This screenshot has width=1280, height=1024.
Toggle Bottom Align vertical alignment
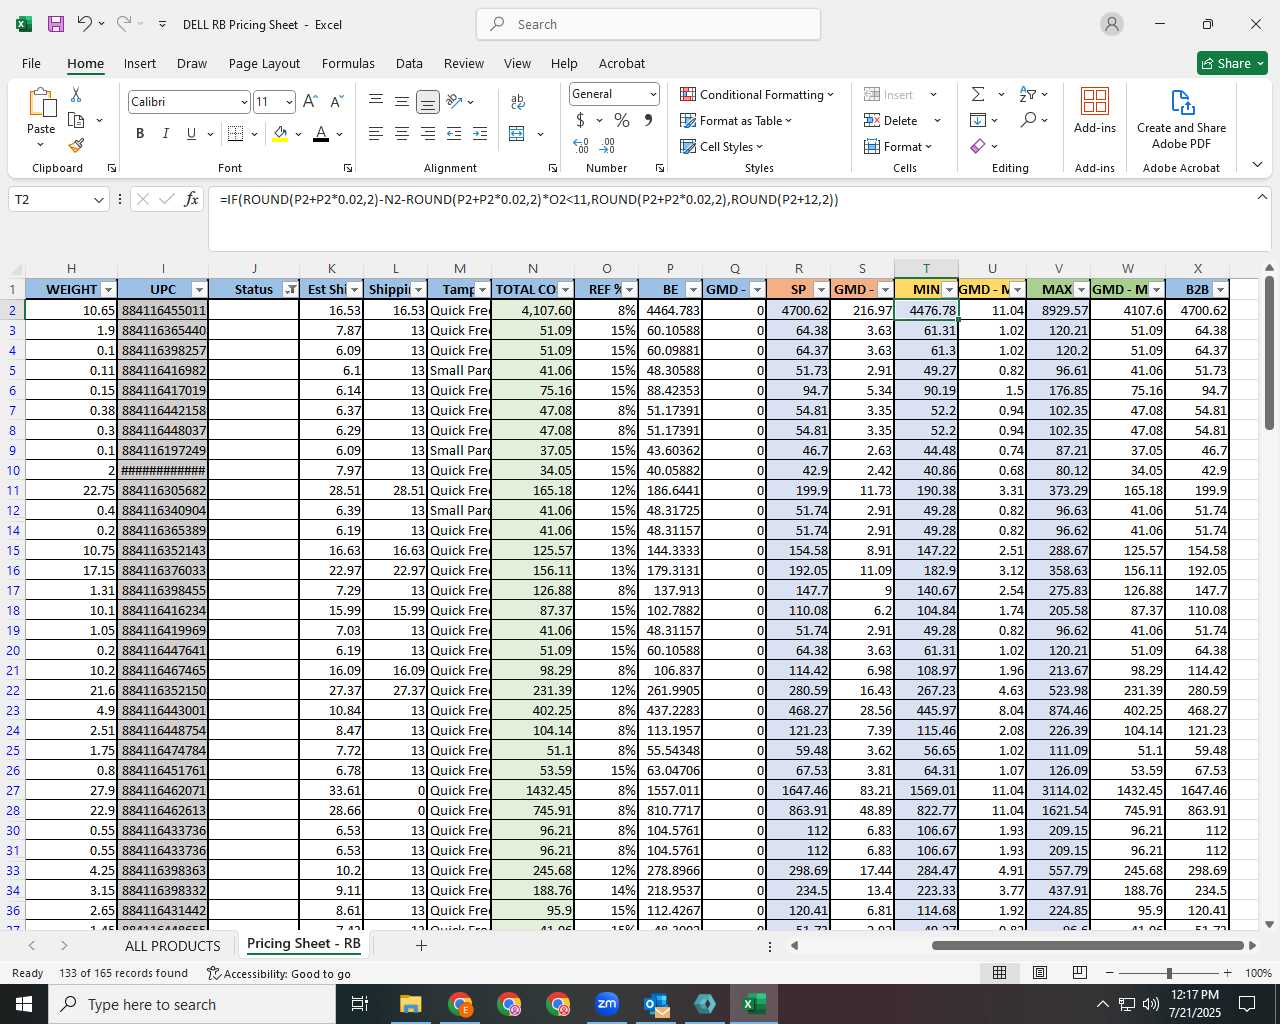(x=428, y=102)
